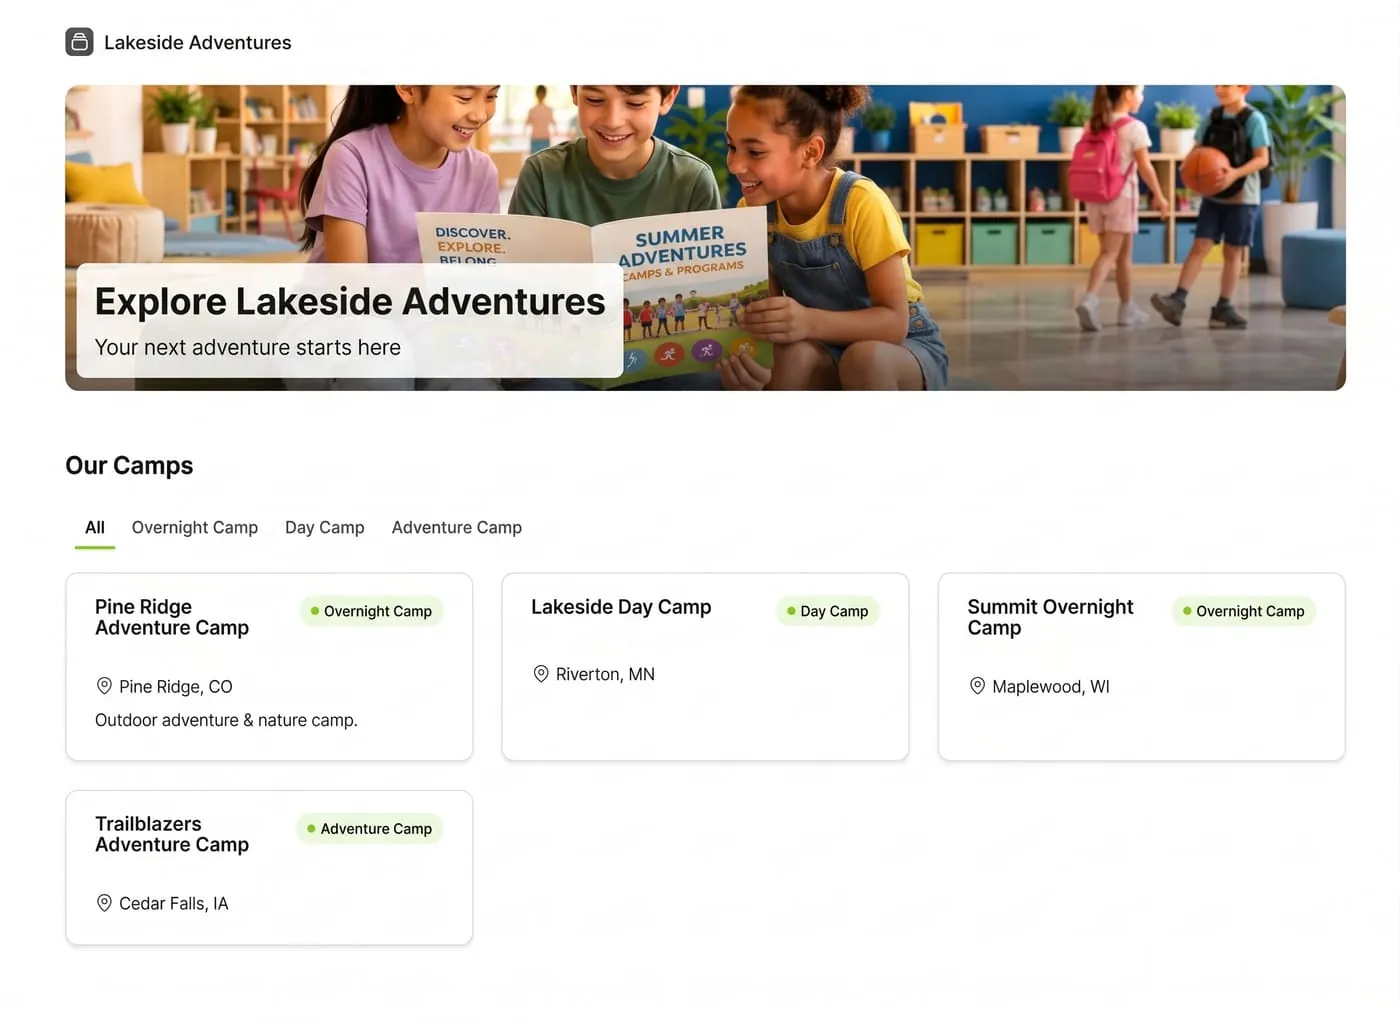Click the location pin beside Cedar Falls, IA
Image resolution: width=1400 pixels, height=1018 pixels.
(x=104, y=903)
